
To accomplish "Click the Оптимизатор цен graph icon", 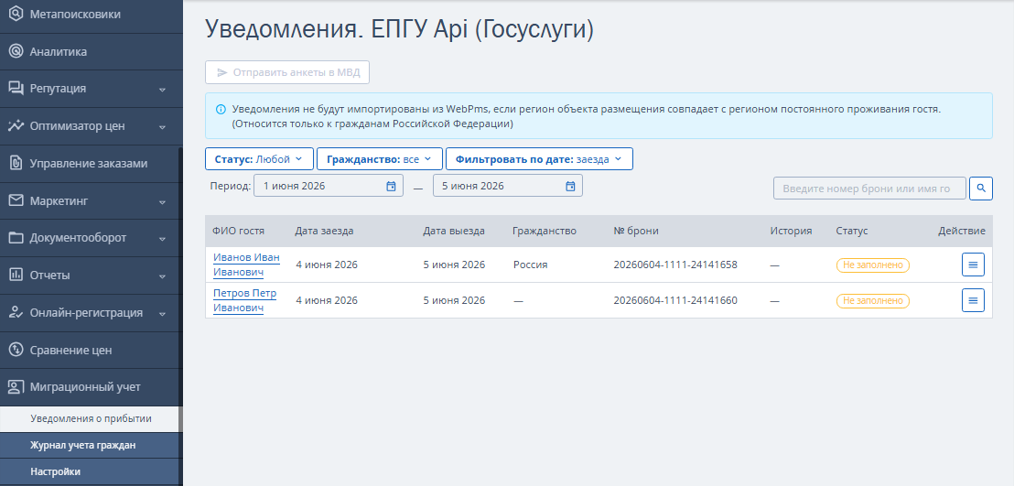I will point(16,126).
